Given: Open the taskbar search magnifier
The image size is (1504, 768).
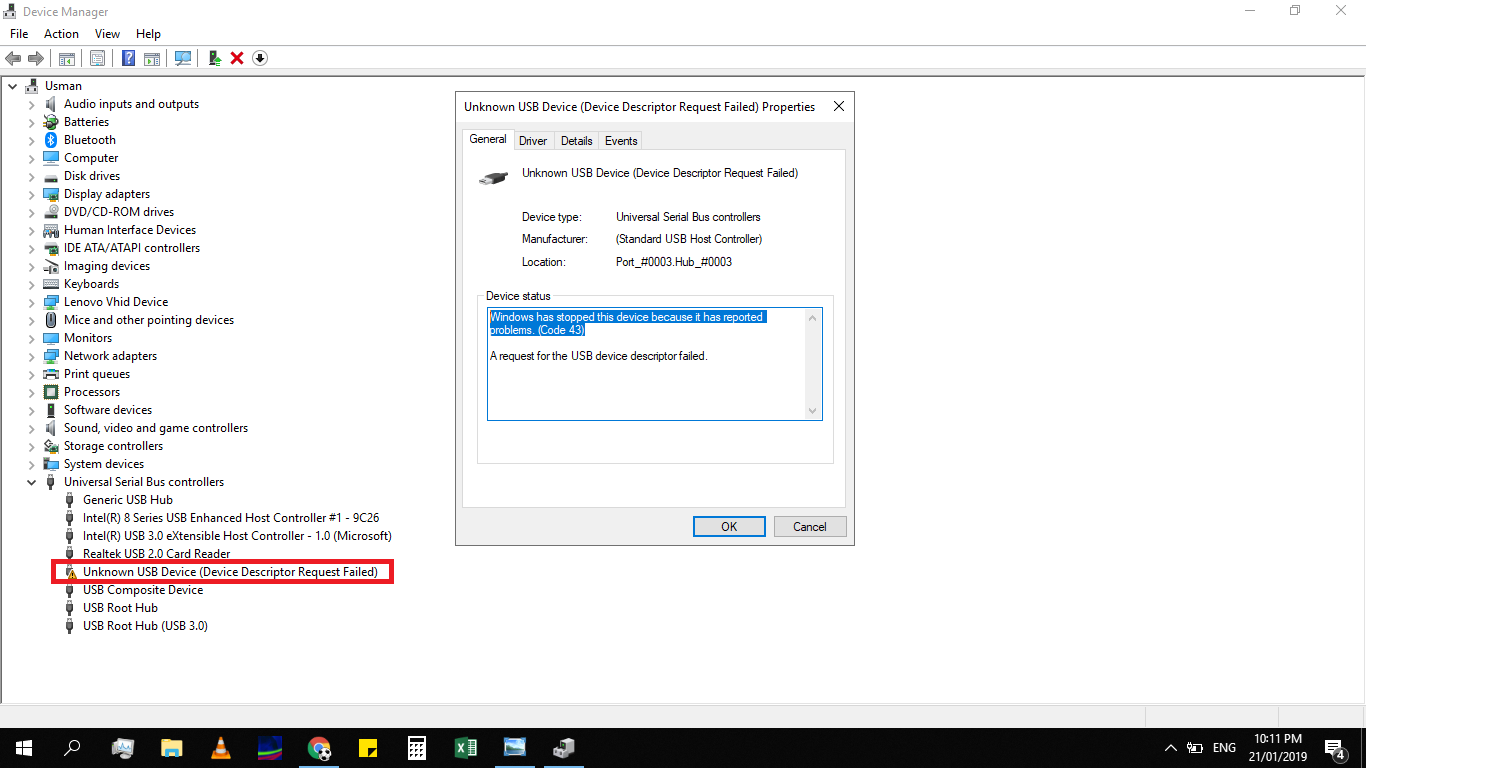Looking at the screenshot, I should click(72, 747).
